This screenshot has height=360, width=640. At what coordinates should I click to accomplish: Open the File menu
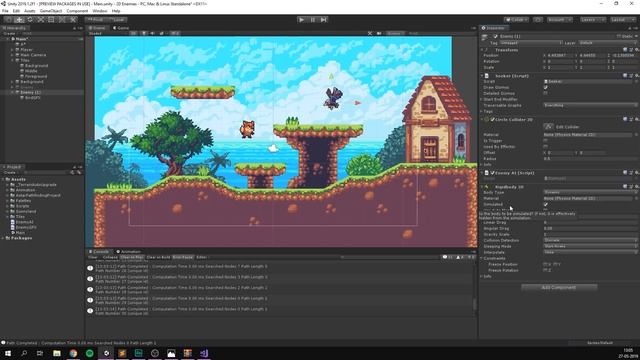click(x=5, y=11)
